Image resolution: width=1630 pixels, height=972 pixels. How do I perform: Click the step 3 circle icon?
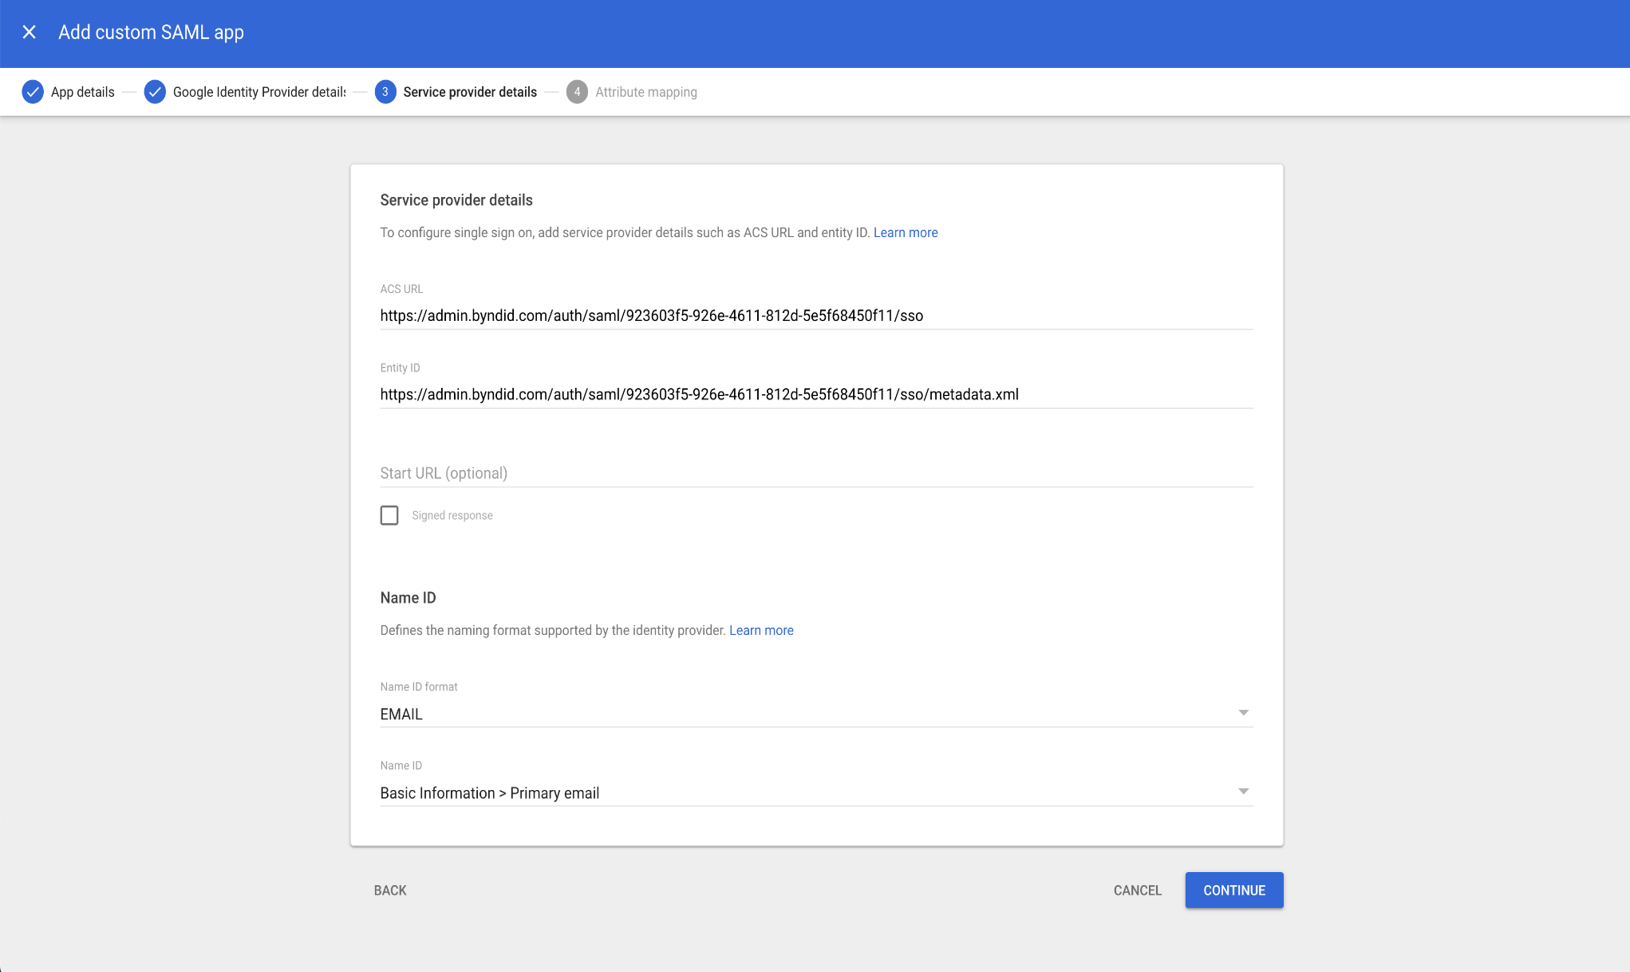click(x=385, y=92)
